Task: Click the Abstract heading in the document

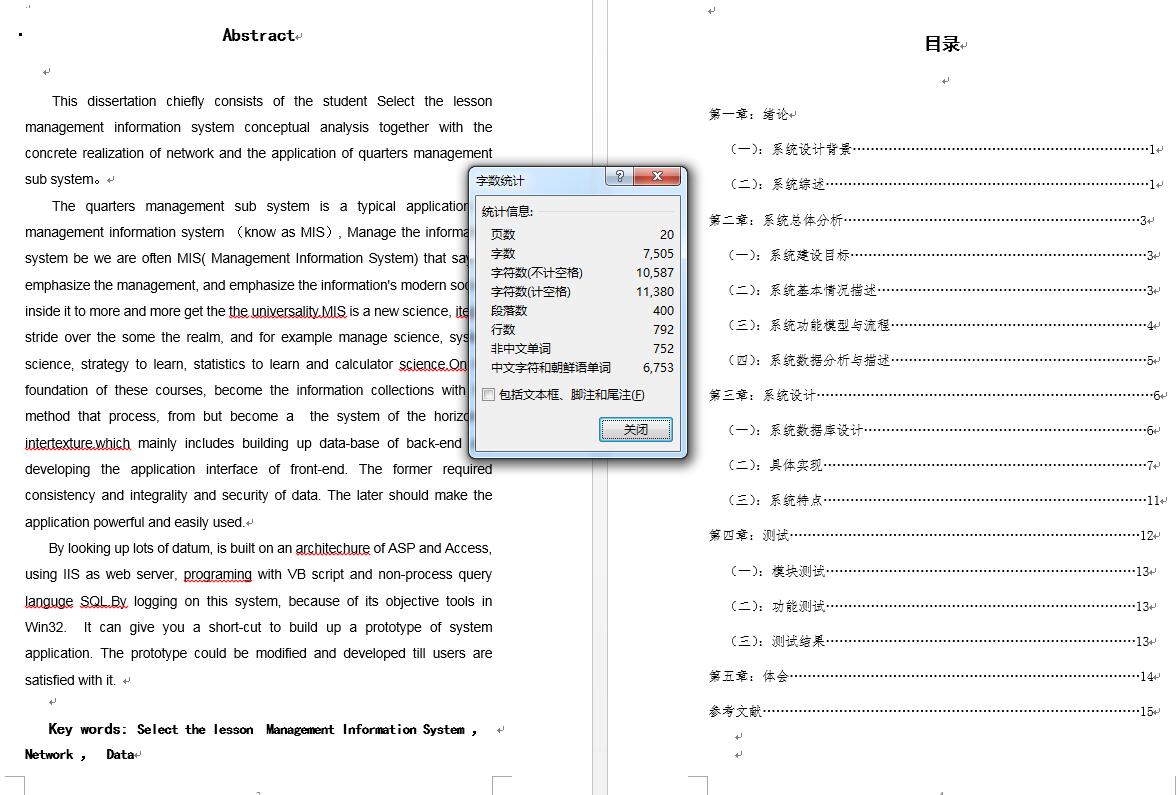Action: [x=258, y=35]
